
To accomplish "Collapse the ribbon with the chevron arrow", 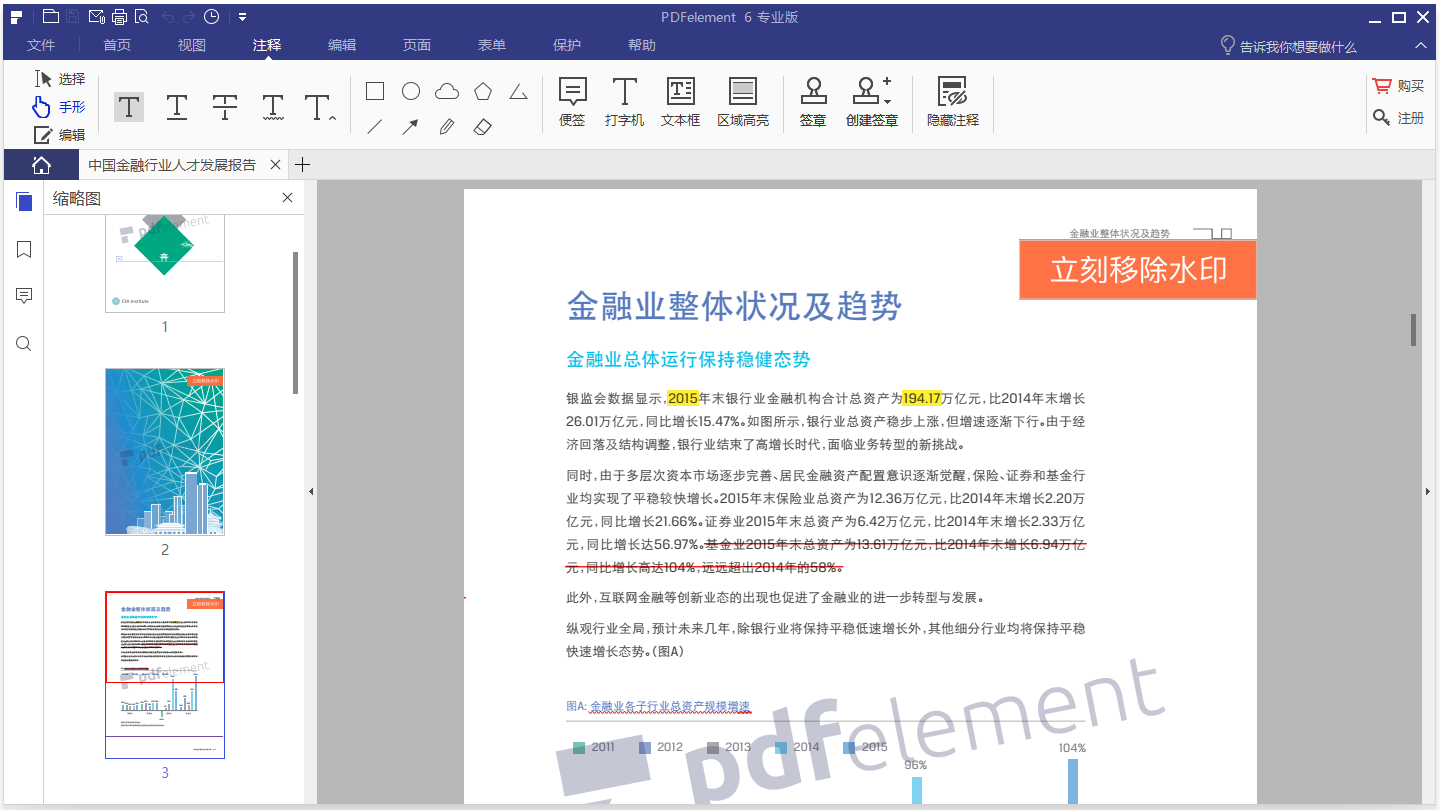I will [1421, 46].
